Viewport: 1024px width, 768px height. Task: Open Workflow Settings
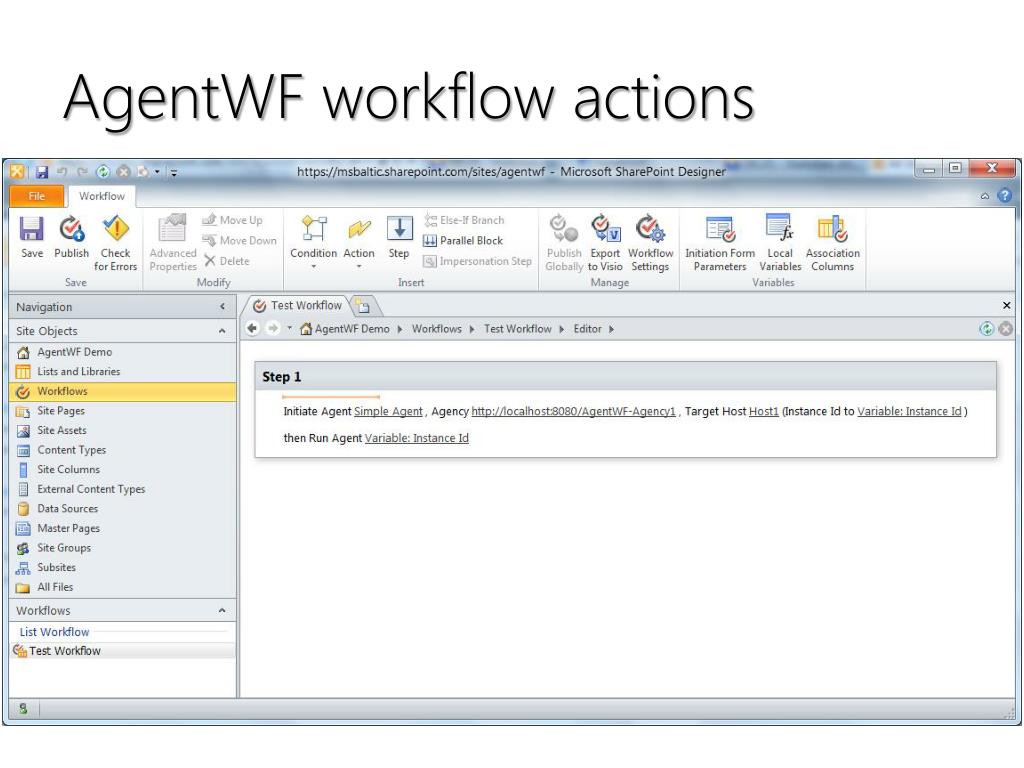[650, 243]
